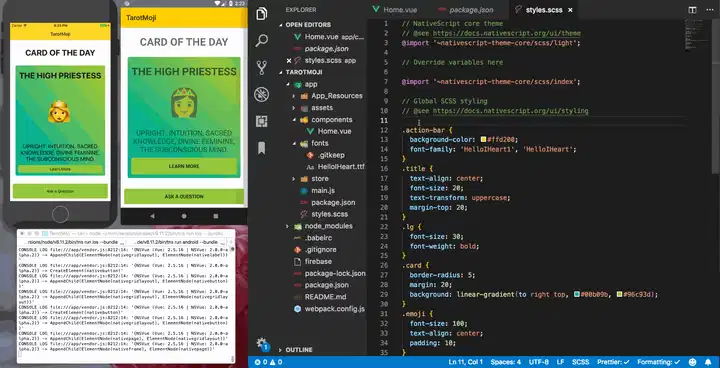Screen dimensions: 720x368
Task: Tap LEARN MORE on the Android emulator
Action: [x=184, y=166]
